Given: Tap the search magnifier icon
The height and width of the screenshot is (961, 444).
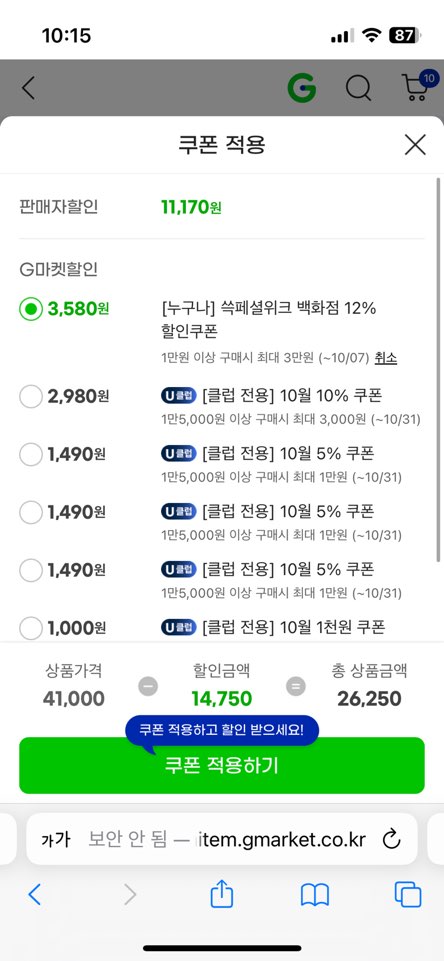Looking at the screenshot, I should tap(358, 88).
